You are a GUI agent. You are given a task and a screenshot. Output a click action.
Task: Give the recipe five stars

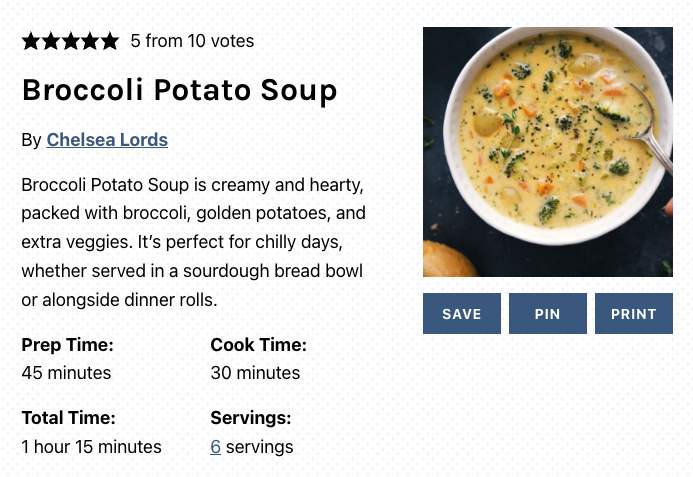pos(109,41)
